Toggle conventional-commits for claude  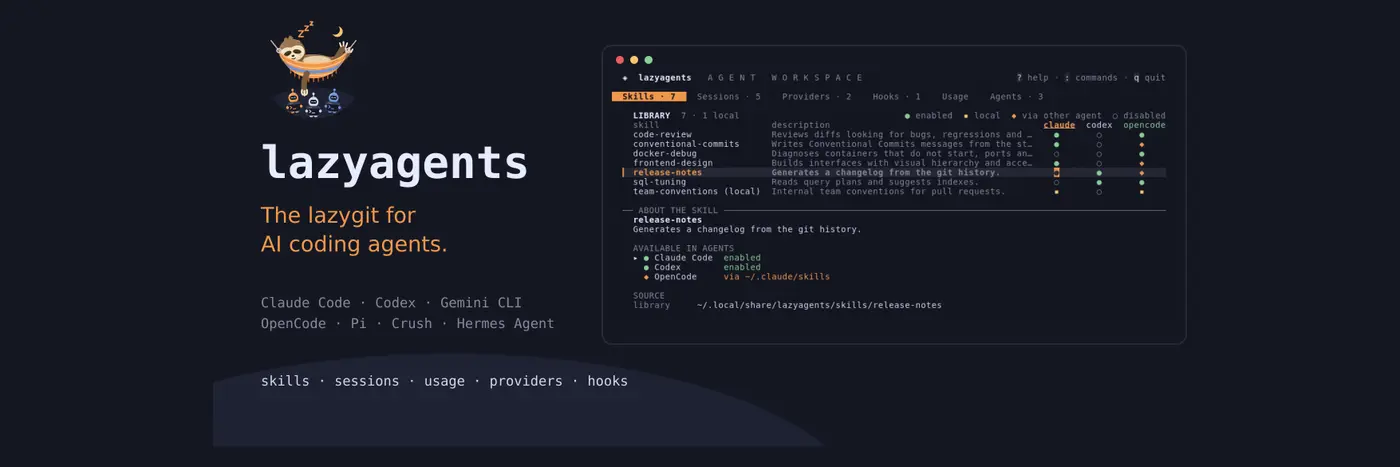1056,144
